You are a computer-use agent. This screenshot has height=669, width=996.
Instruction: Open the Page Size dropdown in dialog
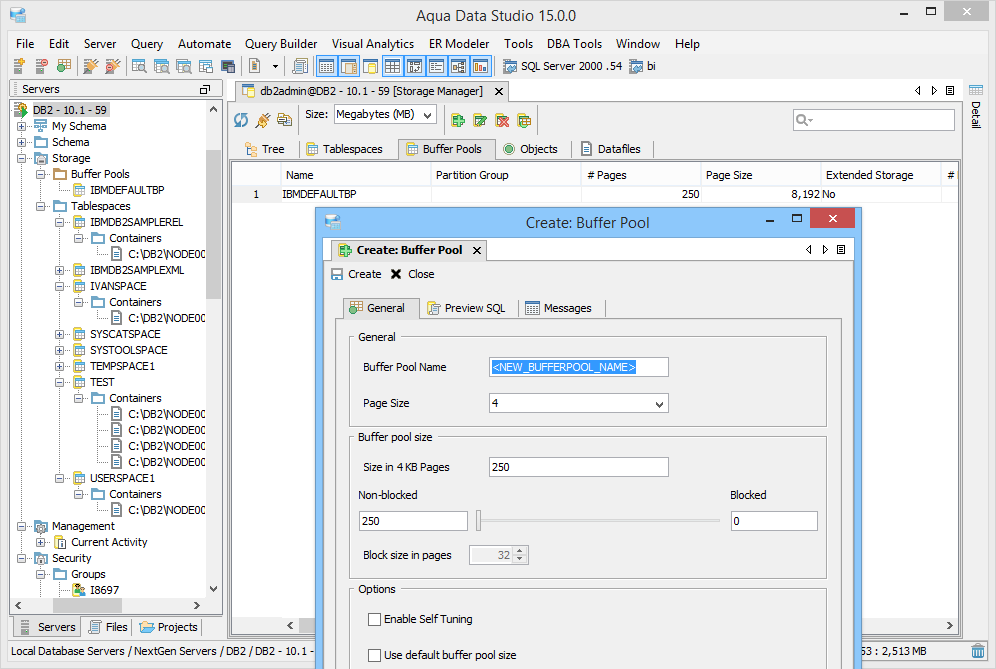(x=578, y=403)
